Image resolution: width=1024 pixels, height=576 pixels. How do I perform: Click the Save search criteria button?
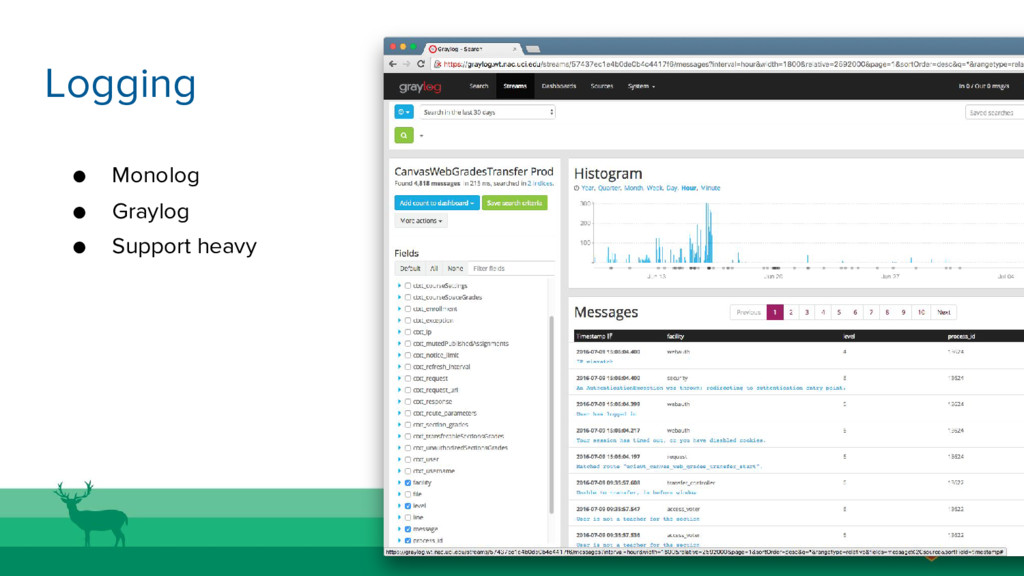515,203
